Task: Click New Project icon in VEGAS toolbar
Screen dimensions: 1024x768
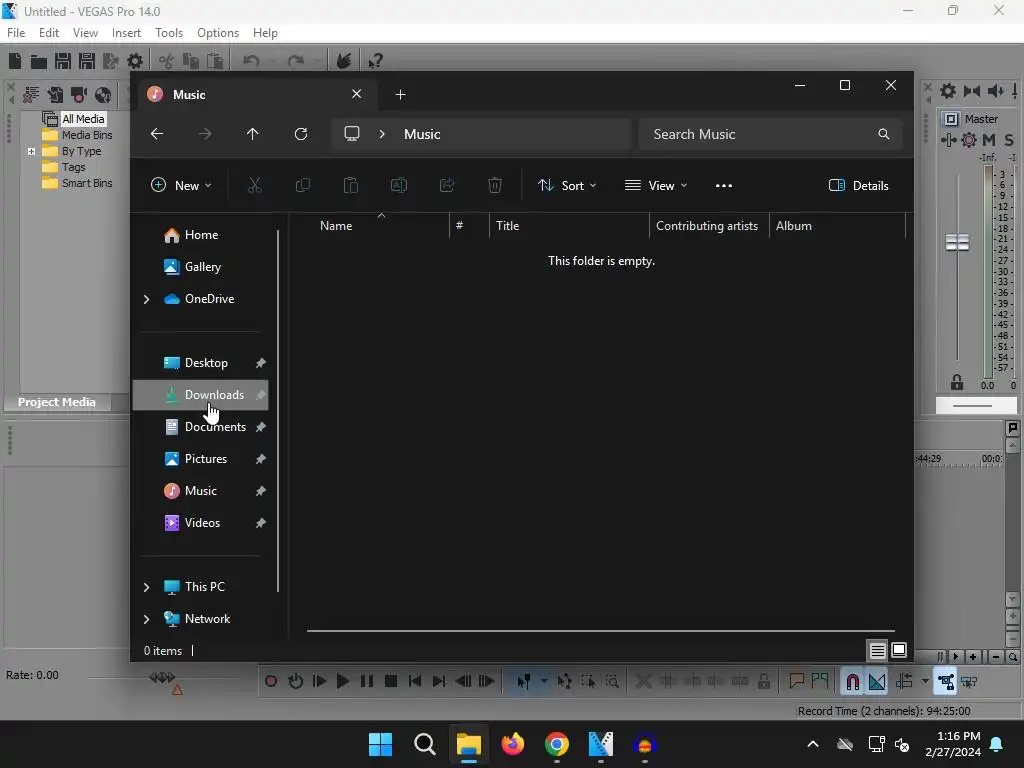Action: (15, 61)
